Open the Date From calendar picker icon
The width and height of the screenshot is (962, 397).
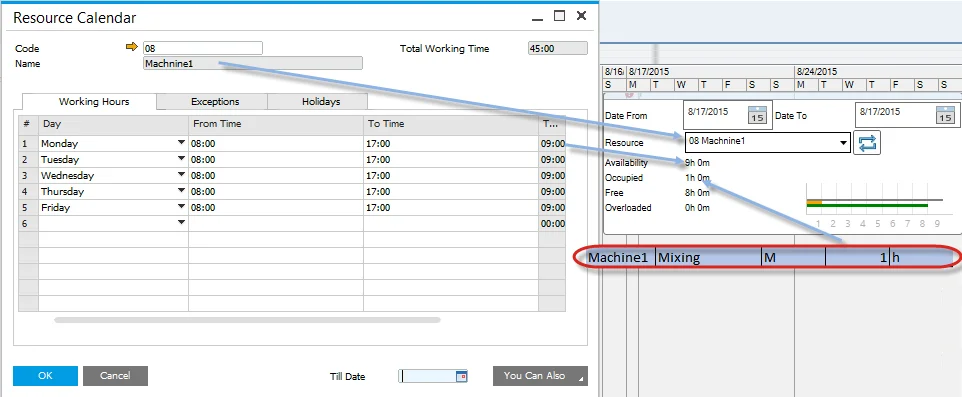[x=758, y=114]
